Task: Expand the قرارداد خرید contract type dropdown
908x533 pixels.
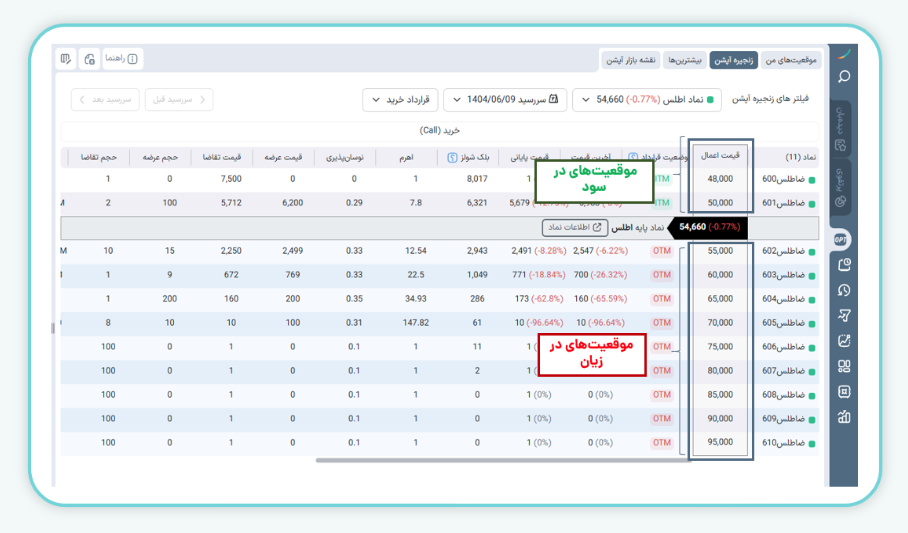Action: (400, 100)
